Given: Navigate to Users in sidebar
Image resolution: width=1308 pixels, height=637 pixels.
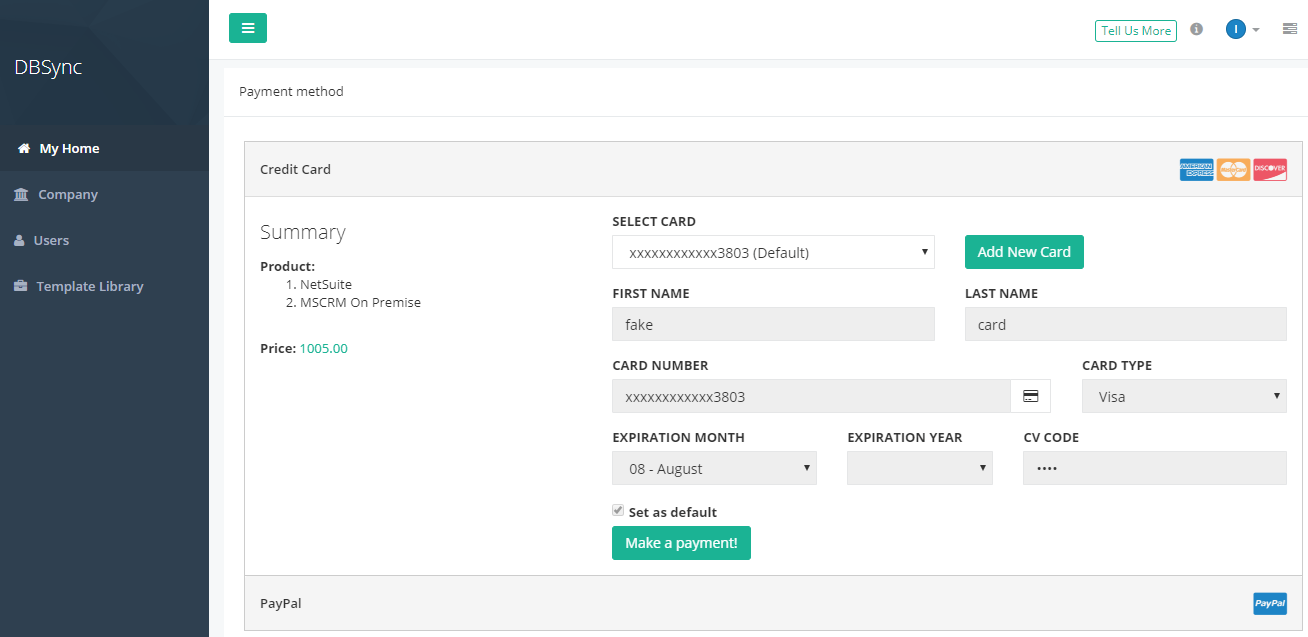Looking at the screenshot, I should coord(51,241).
